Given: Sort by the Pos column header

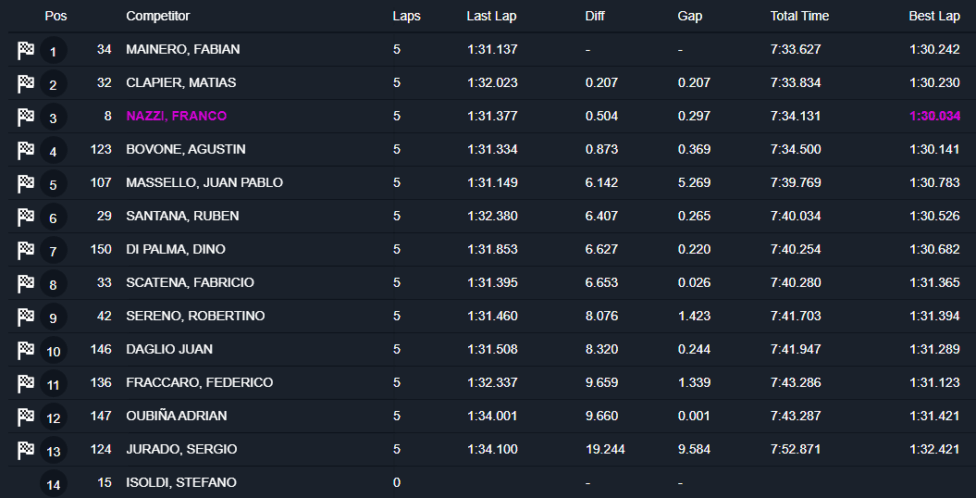Looking at the screenshot, I should point(55,16).
